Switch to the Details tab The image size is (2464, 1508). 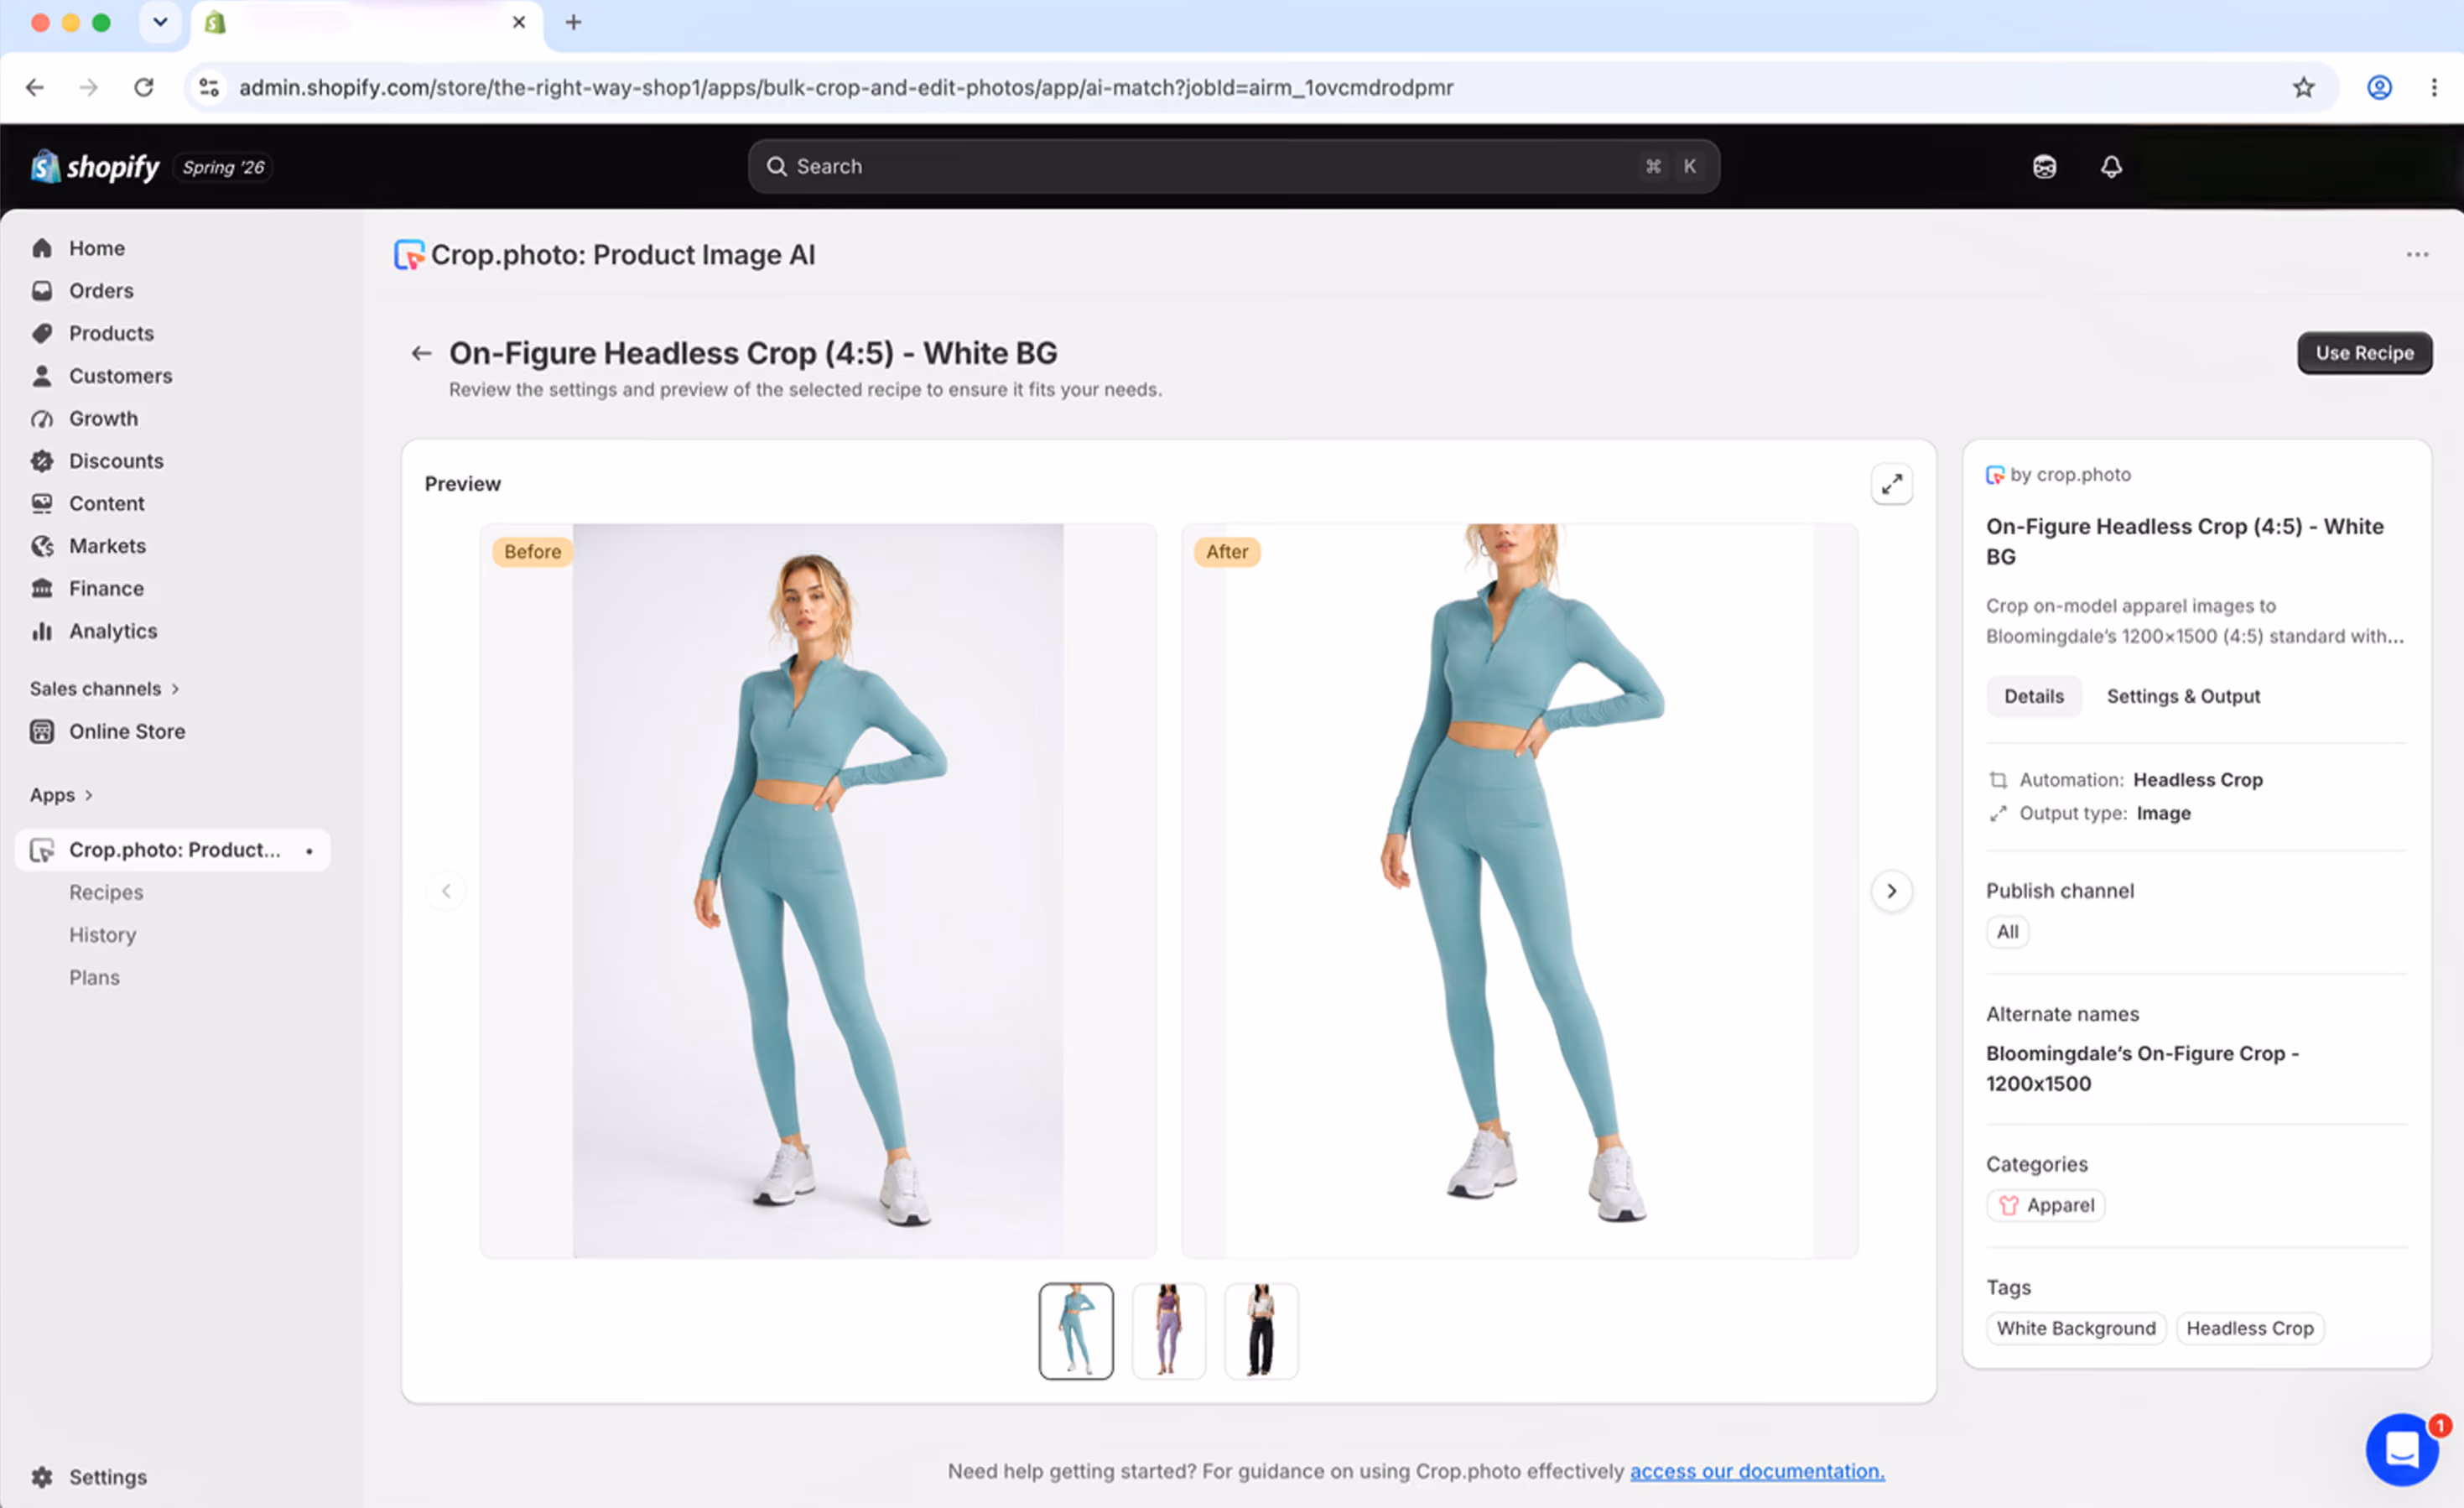2033,696
